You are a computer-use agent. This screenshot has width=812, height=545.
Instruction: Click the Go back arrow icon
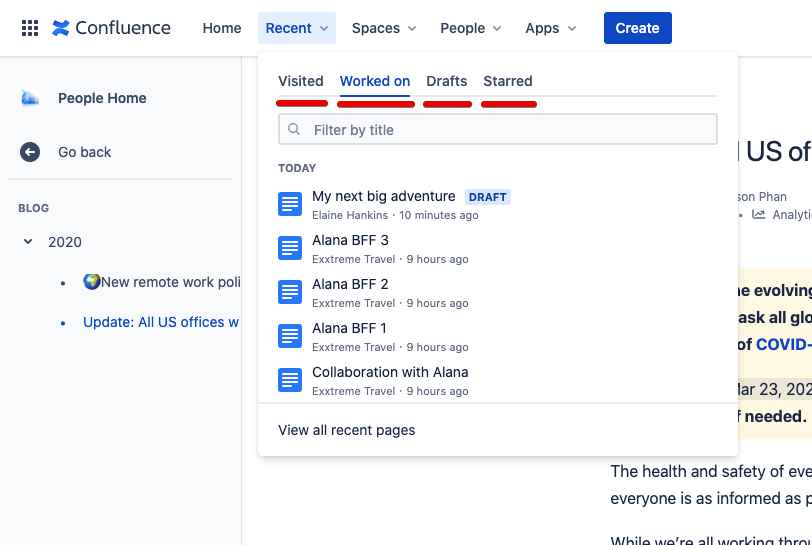point(30,152)
